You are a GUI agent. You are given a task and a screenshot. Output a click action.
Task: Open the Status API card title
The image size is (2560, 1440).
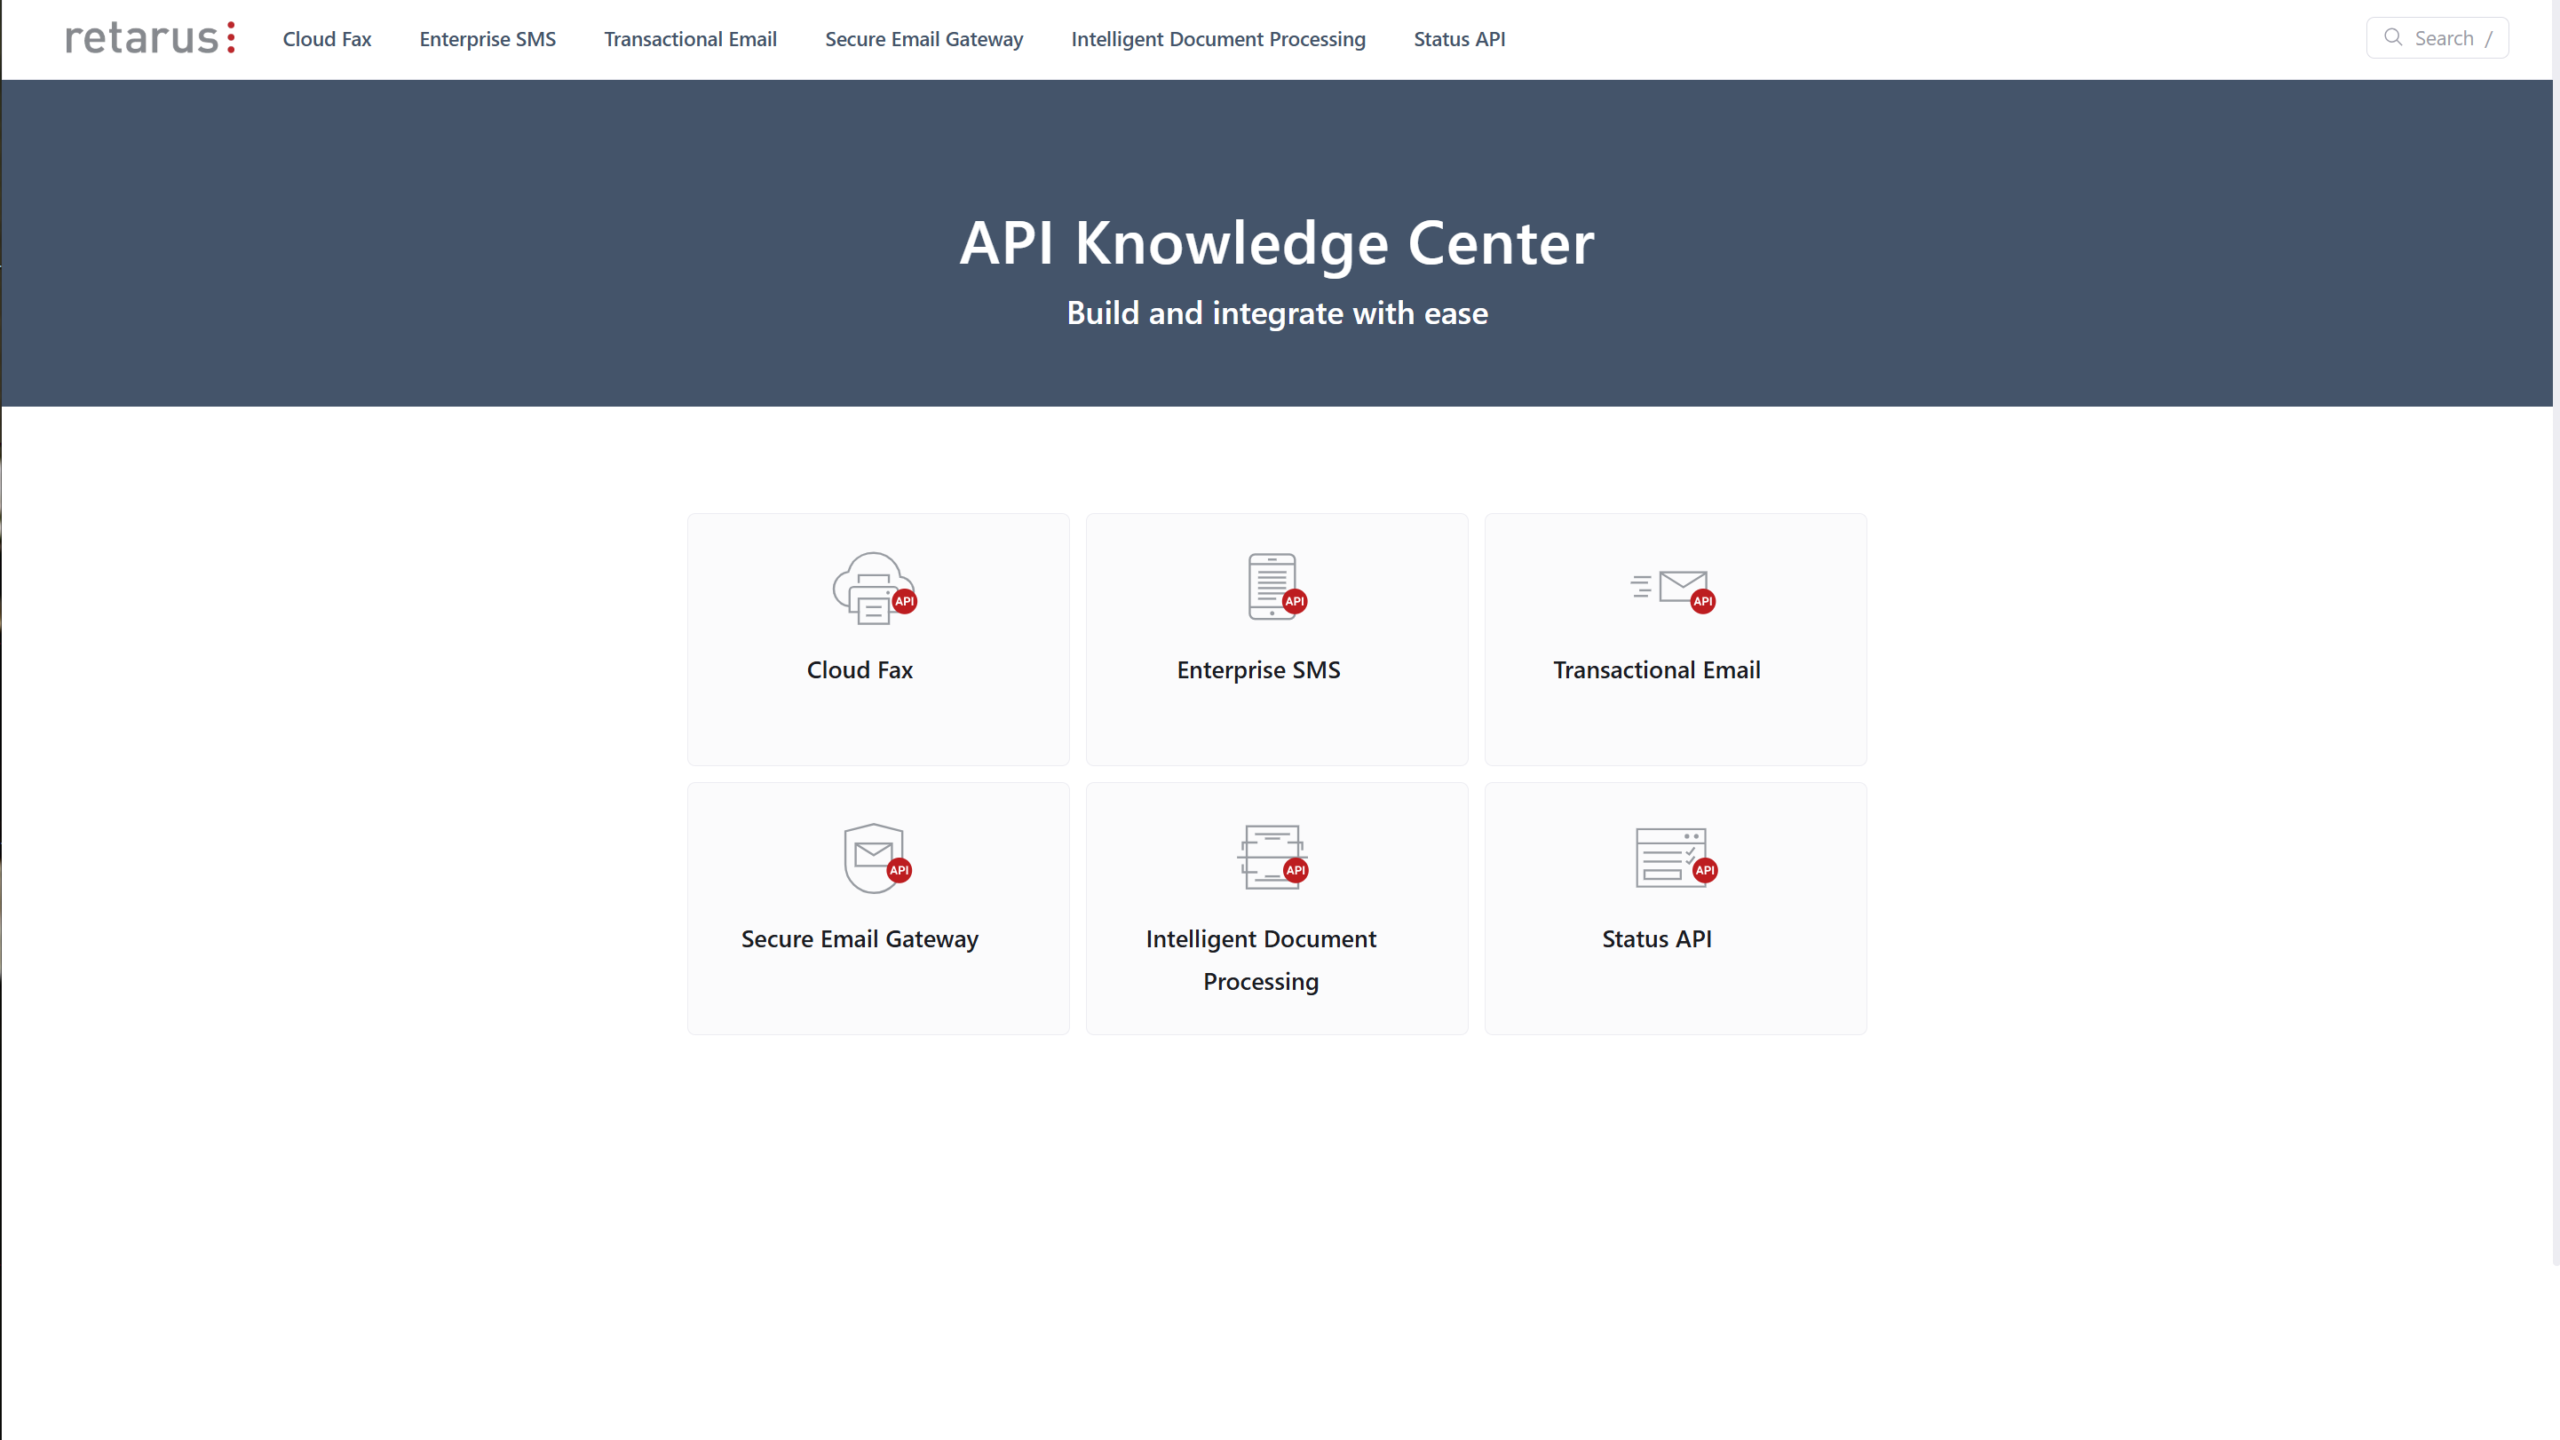coord(1657,939)
